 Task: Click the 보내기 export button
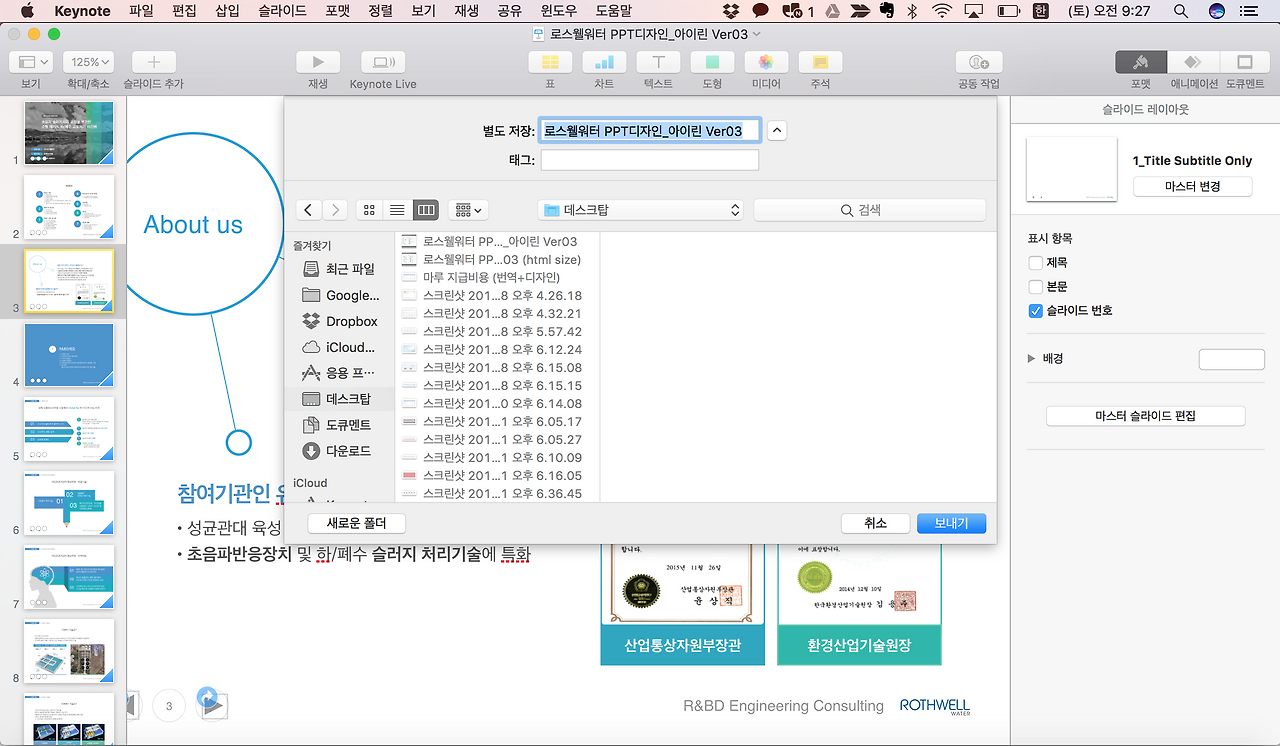click(x=951, y=523)
